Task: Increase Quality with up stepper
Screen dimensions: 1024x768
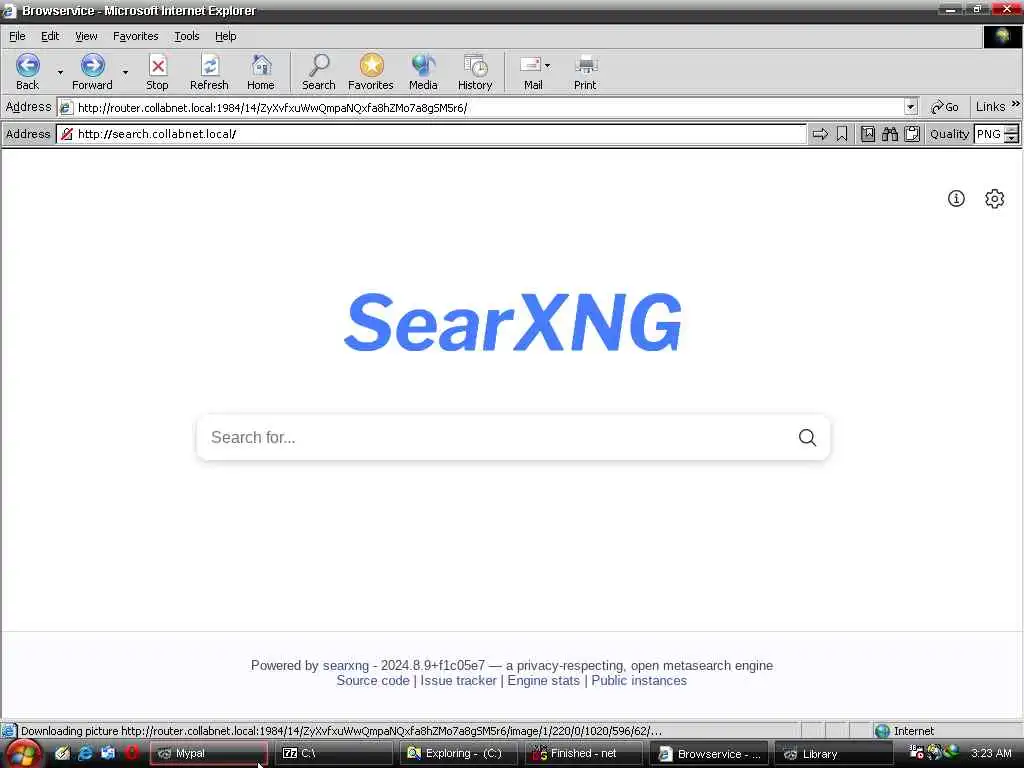Action: coord(1012,130)
